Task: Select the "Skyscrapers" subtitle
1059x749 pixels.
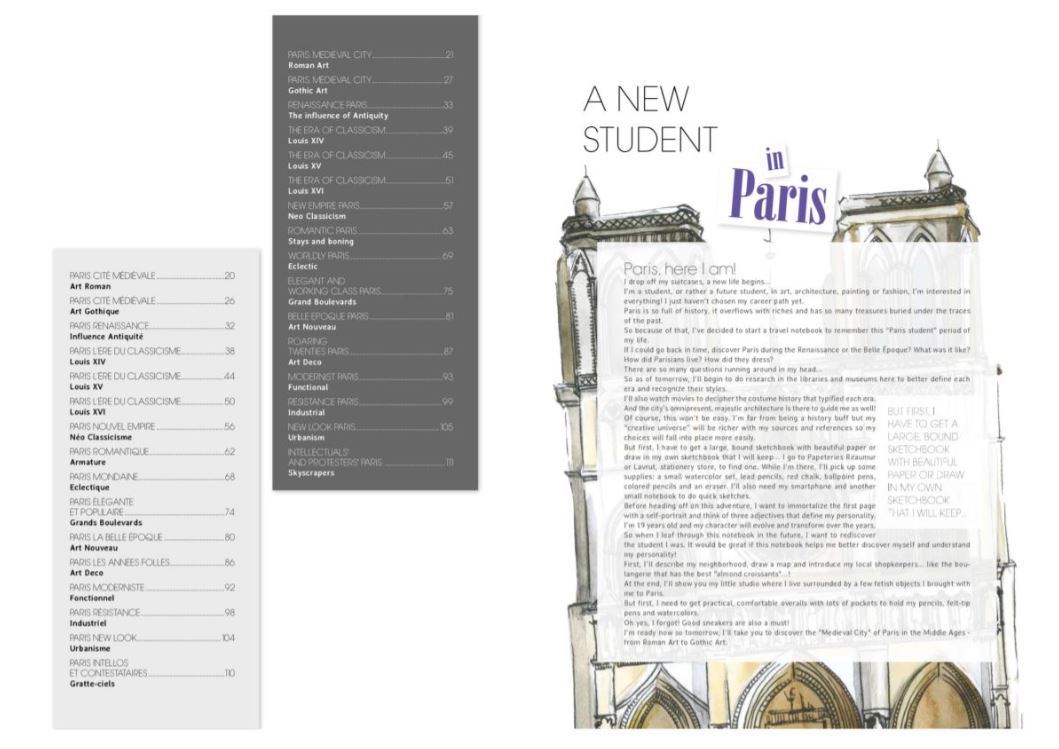Action: pos(311,473)
